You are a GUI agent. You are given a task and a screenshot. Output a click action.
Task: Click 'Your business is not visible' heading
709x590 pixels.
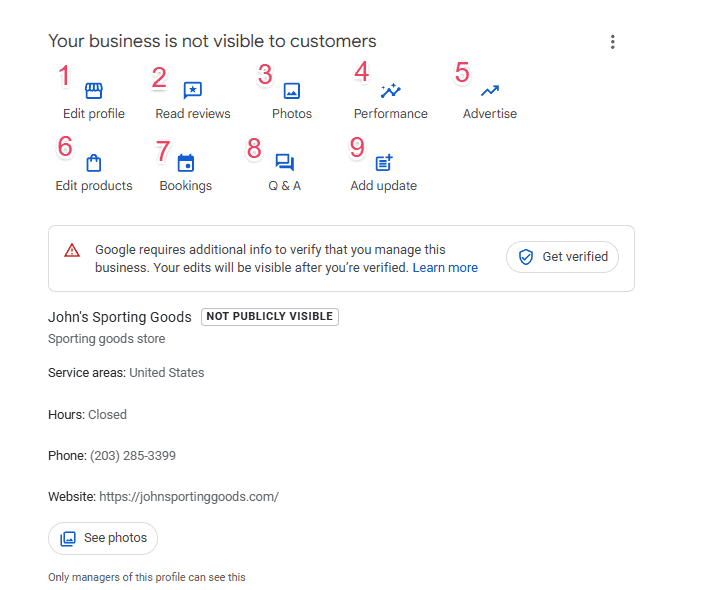tap(213, 41)
